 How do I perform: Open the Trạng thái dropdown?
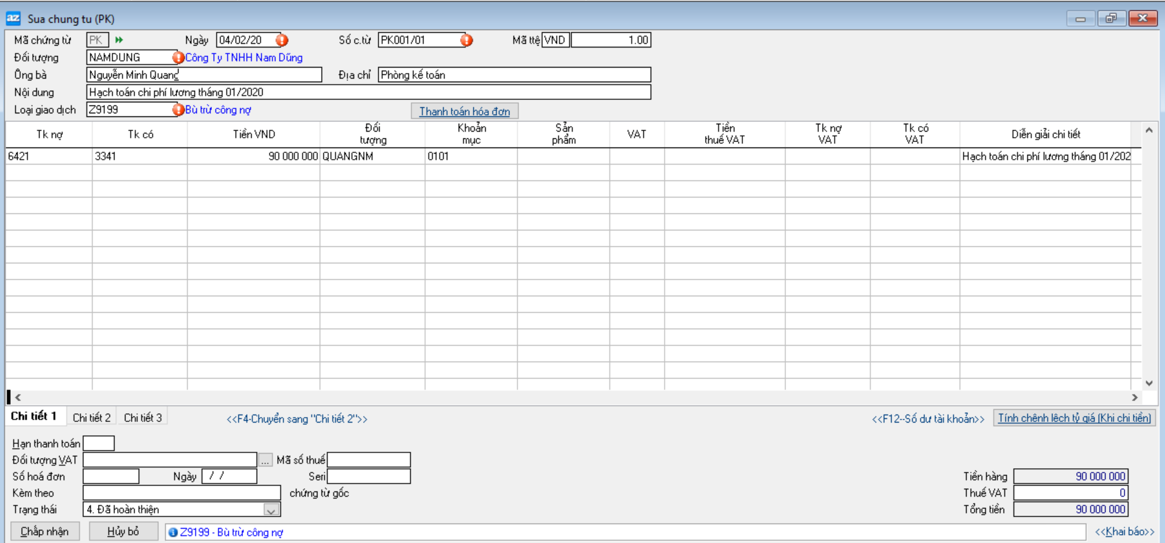tap(271, 510)
